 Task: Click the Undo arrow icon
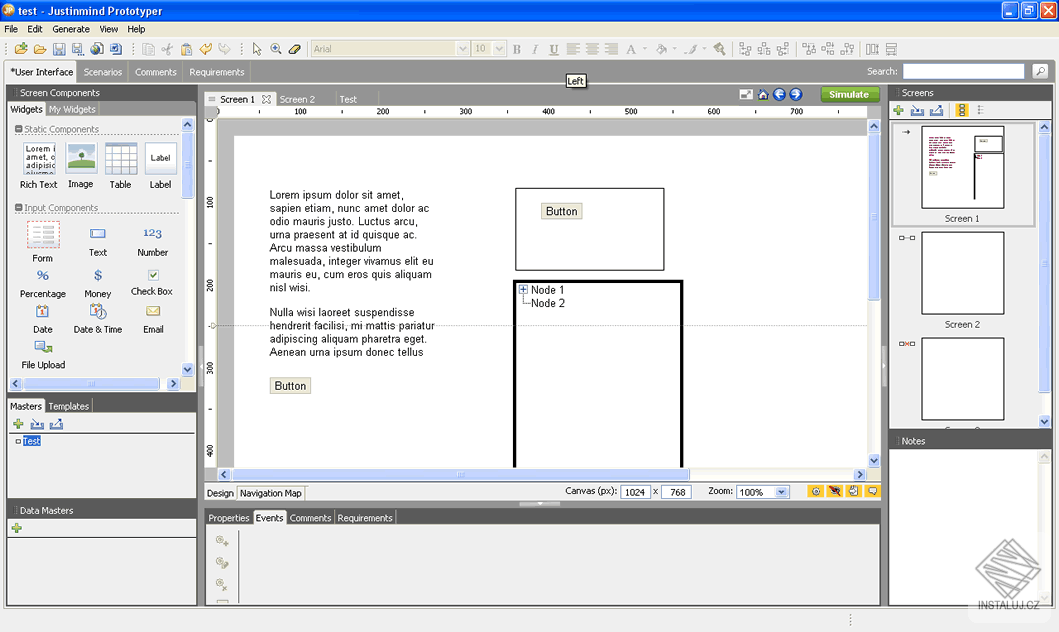point(205,49)
